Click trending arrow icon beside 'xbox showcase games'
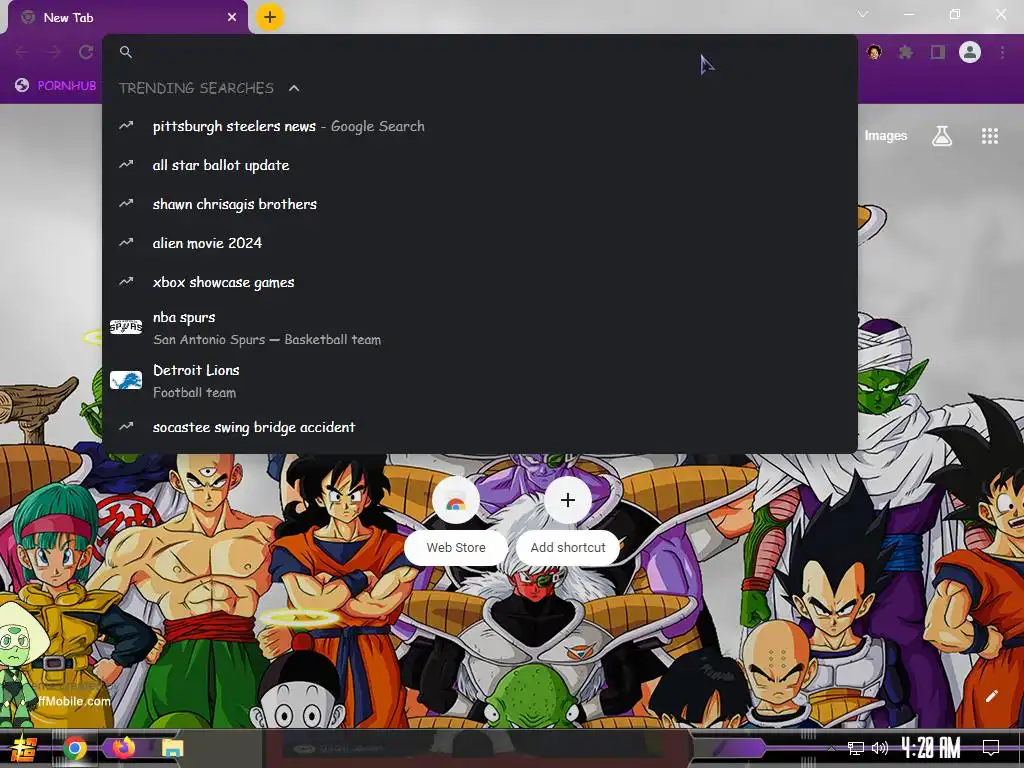1024x768 pixels. [x=126, y=281]
